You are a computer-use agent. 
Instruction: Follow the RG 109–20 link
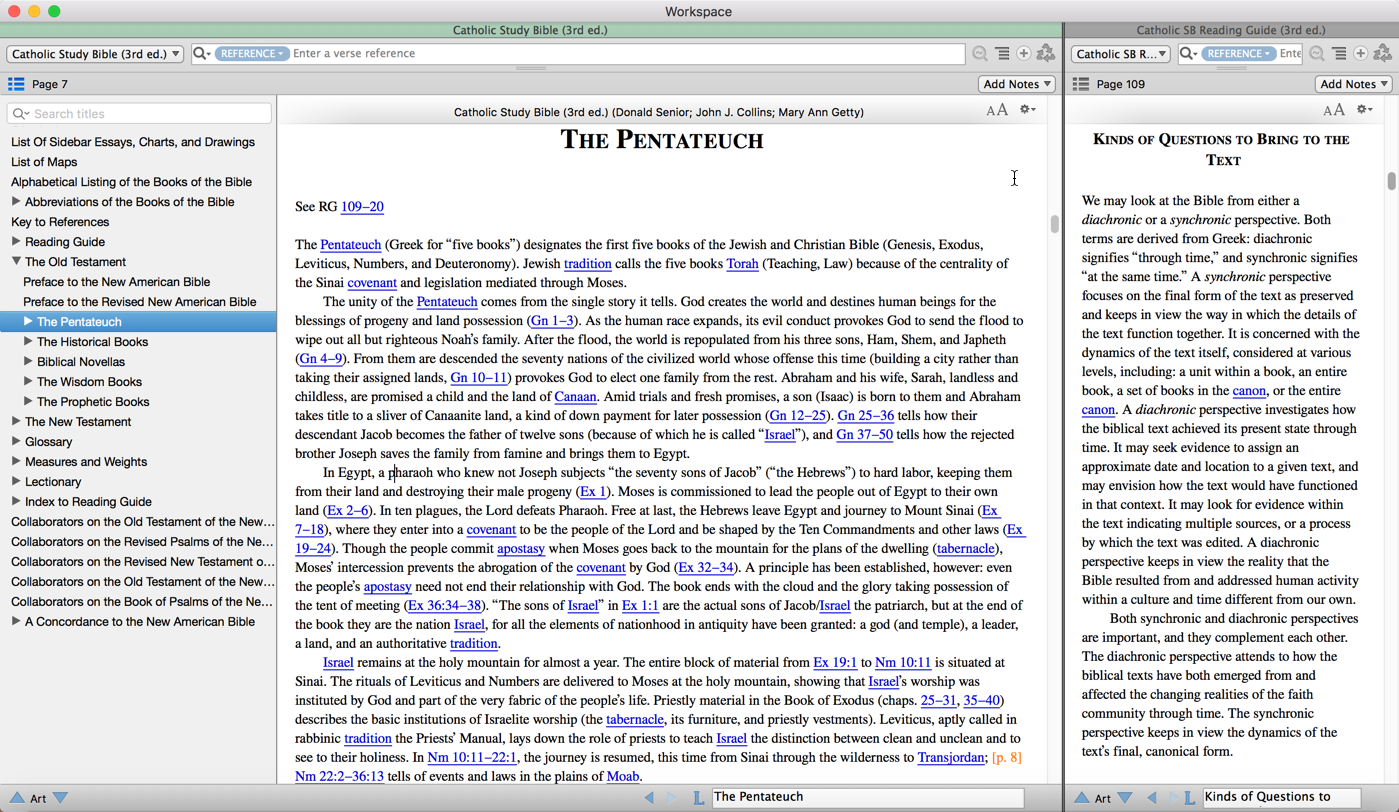[362, 207]
